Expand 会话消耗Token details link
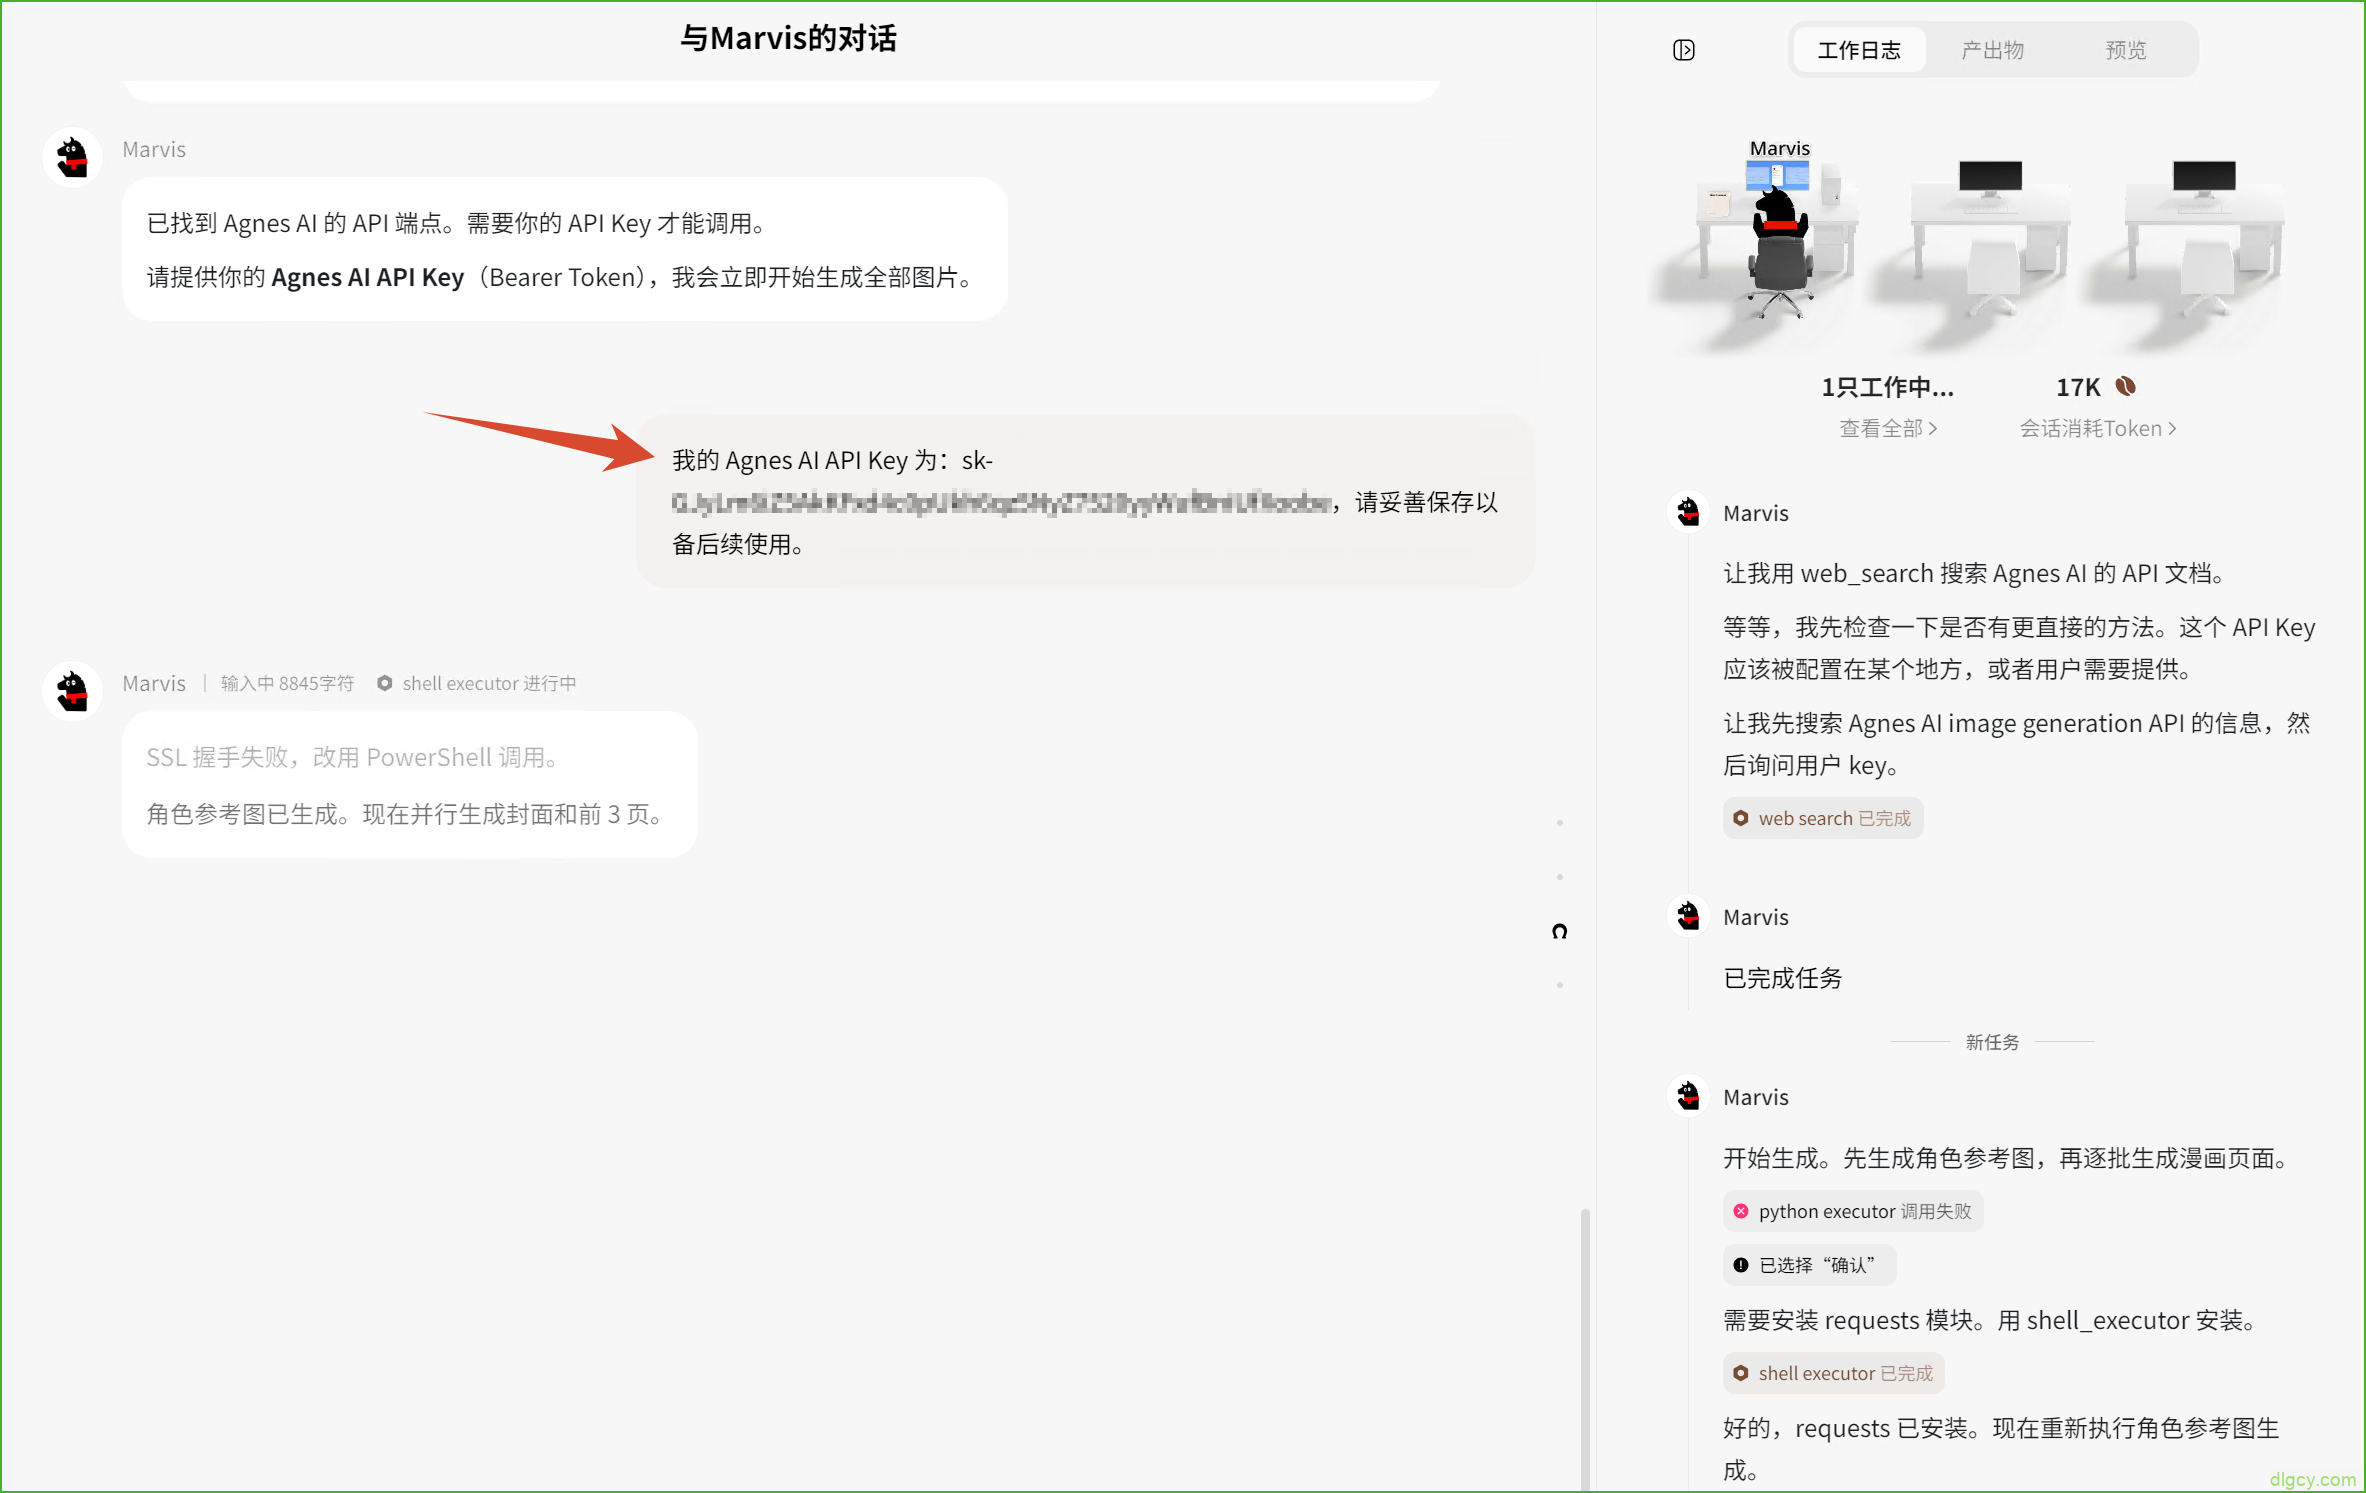This screenshot has height=1493, width=2366. pyautogui.click(x=2098, y=428)
